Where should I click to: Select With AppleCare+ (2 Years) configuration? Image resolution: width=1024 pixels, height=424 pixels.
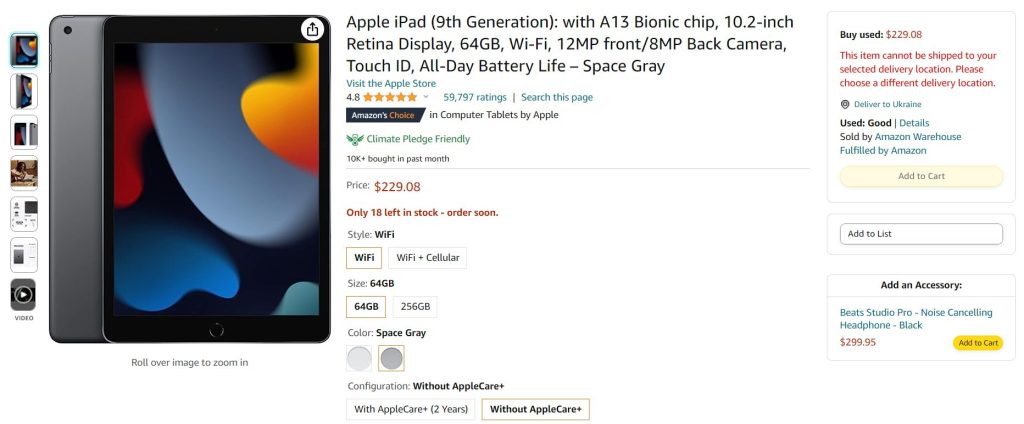tap(410, 409)
